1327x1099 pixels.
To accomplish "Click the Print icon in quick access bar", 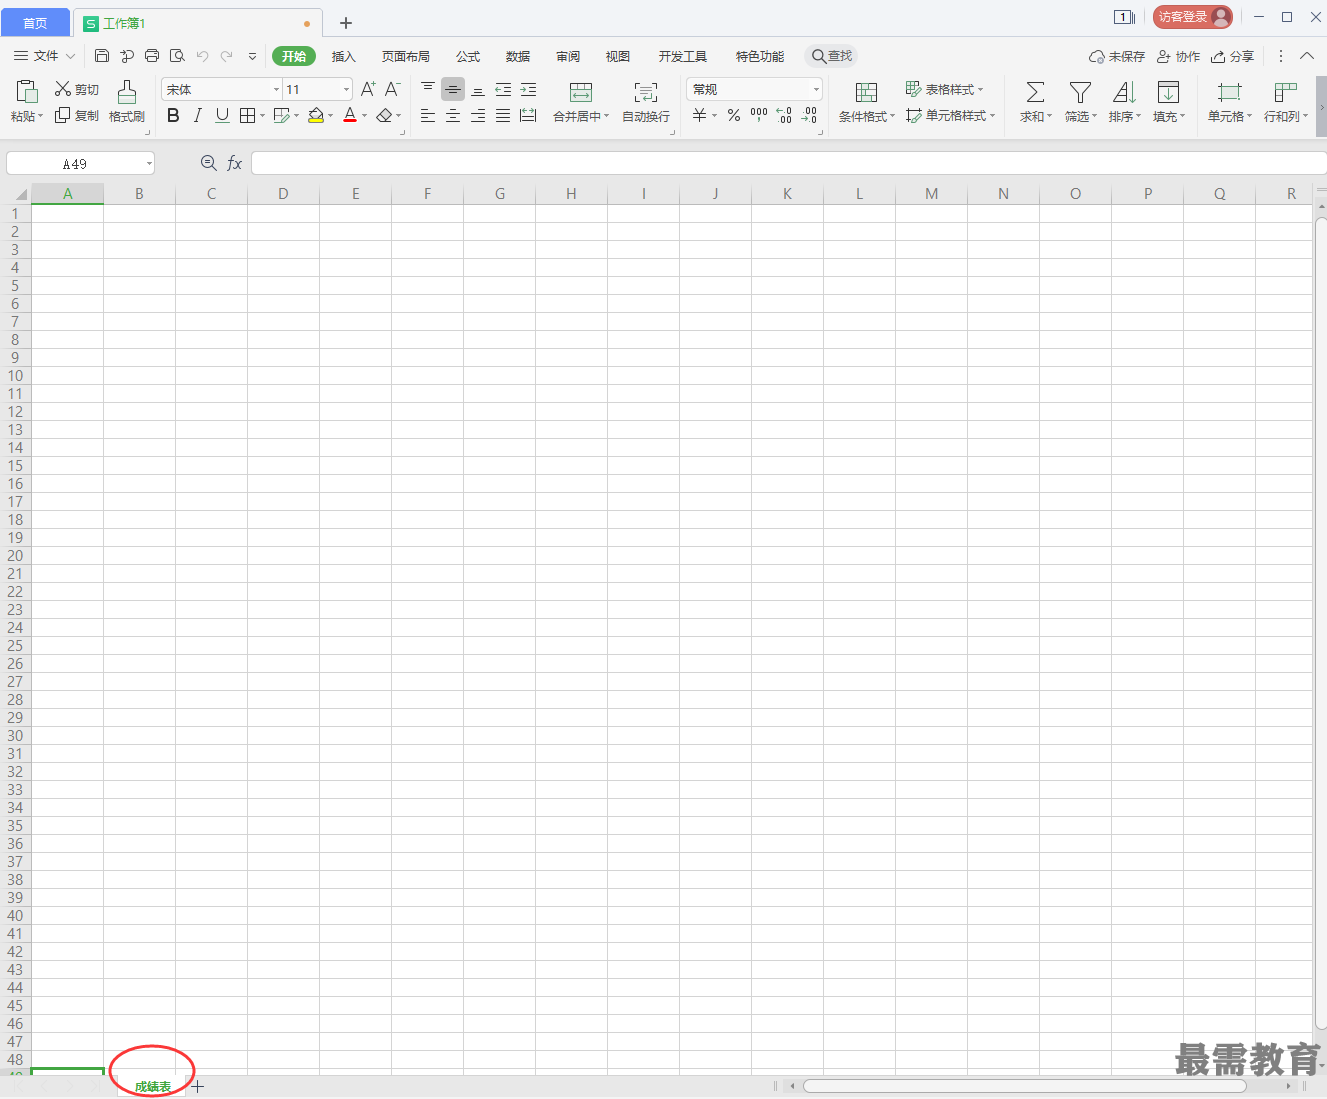I will (152, 56).
